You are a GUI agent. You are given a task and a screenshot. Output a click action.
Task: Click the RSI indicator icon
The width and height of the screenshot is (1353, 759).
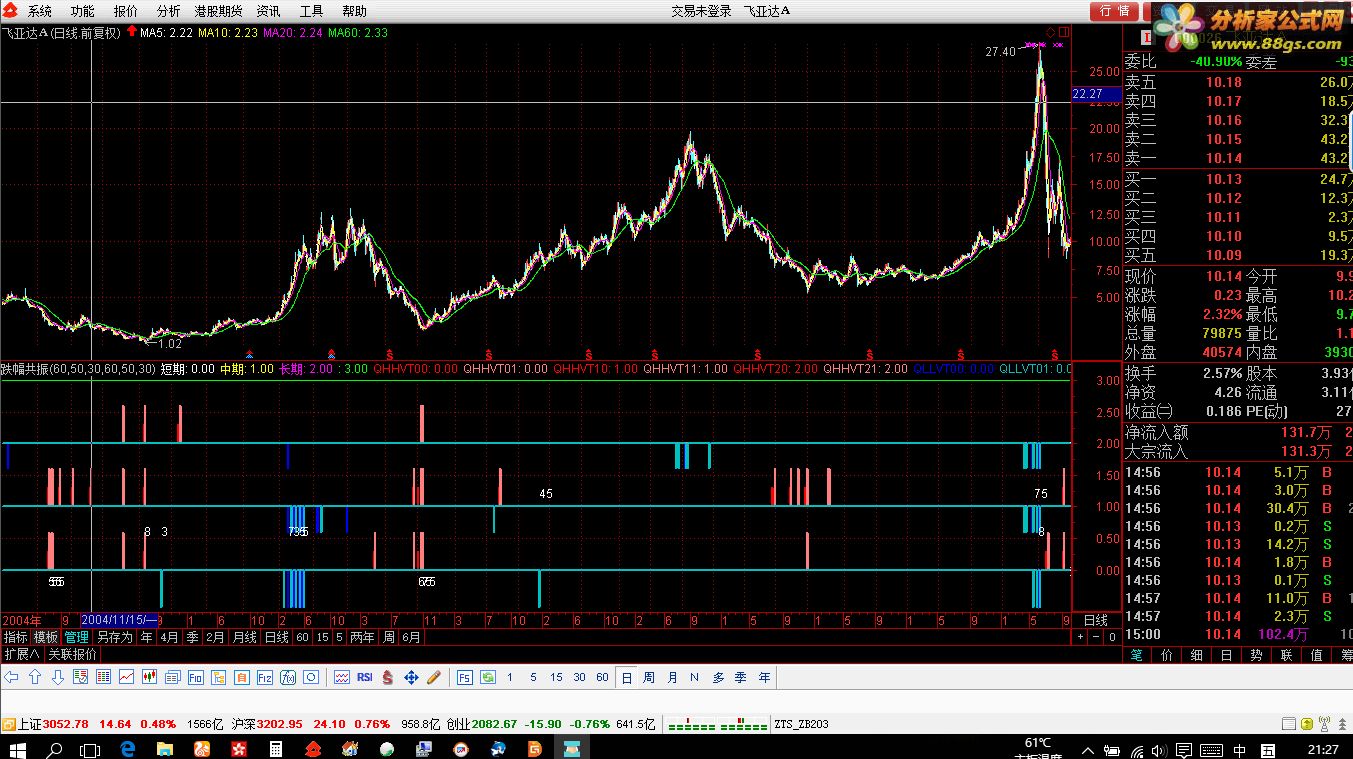click(365, 677)
